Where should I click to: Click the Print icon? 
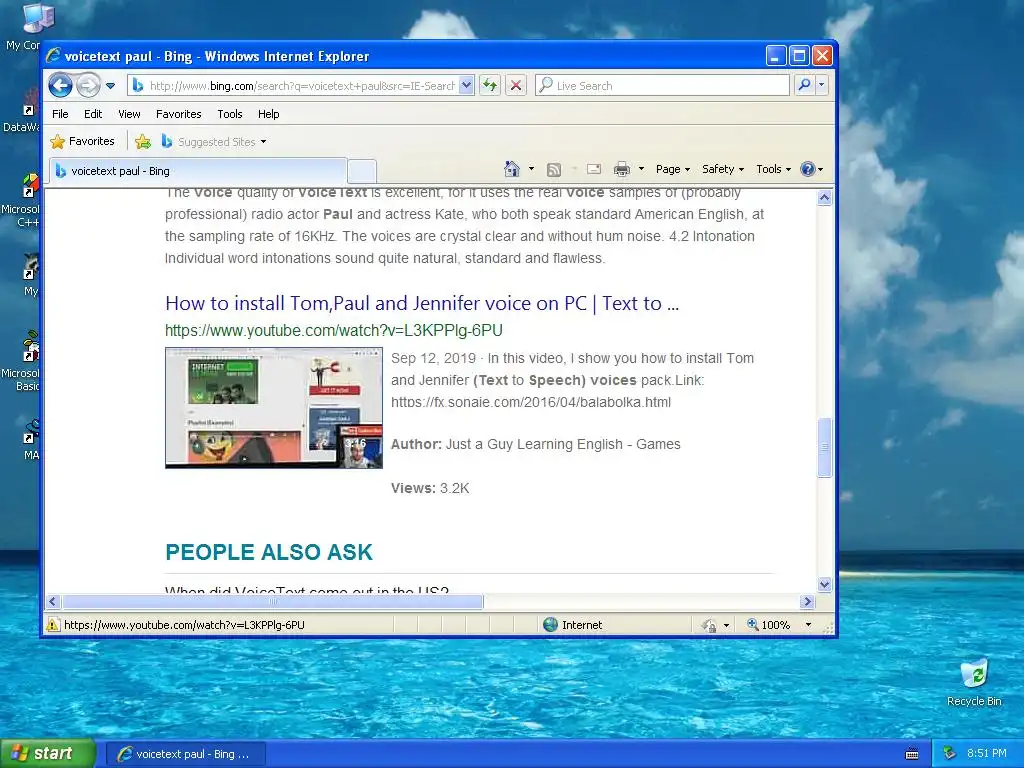(622, 169)
